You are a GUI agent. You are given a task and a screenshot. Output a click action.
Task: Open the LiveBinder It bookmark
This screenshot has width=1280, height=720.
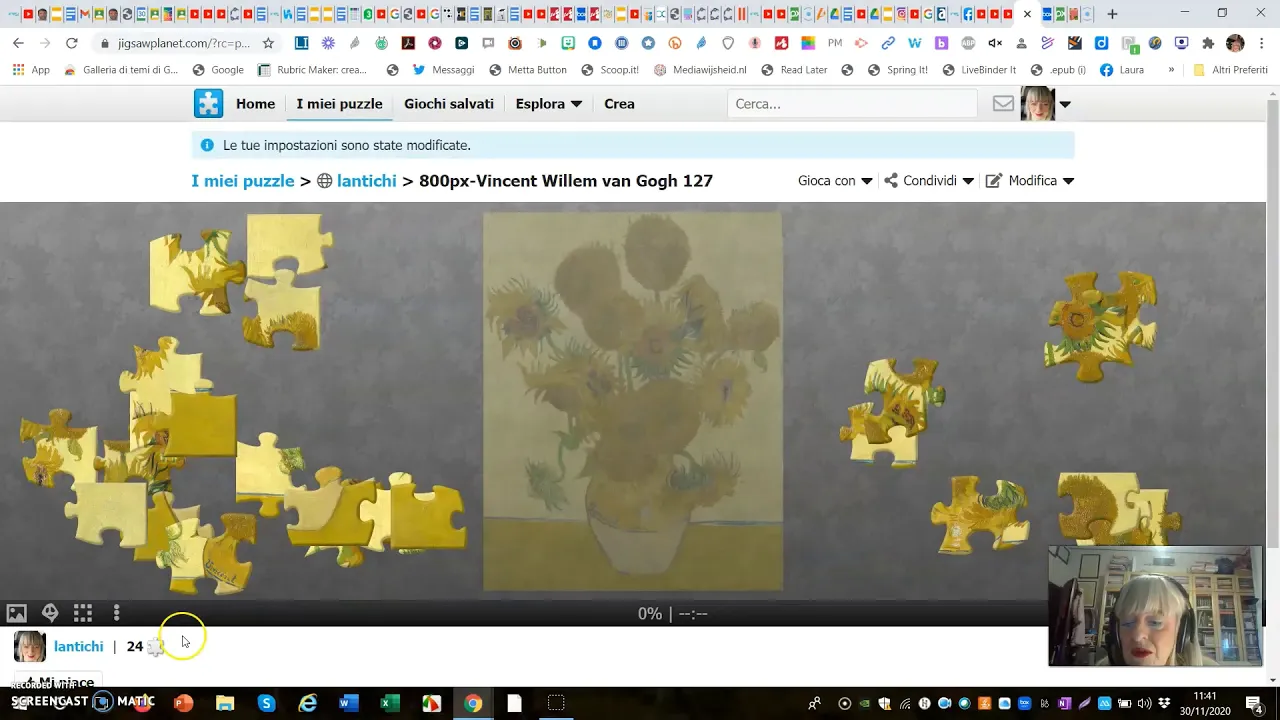(x=978, y=70)
